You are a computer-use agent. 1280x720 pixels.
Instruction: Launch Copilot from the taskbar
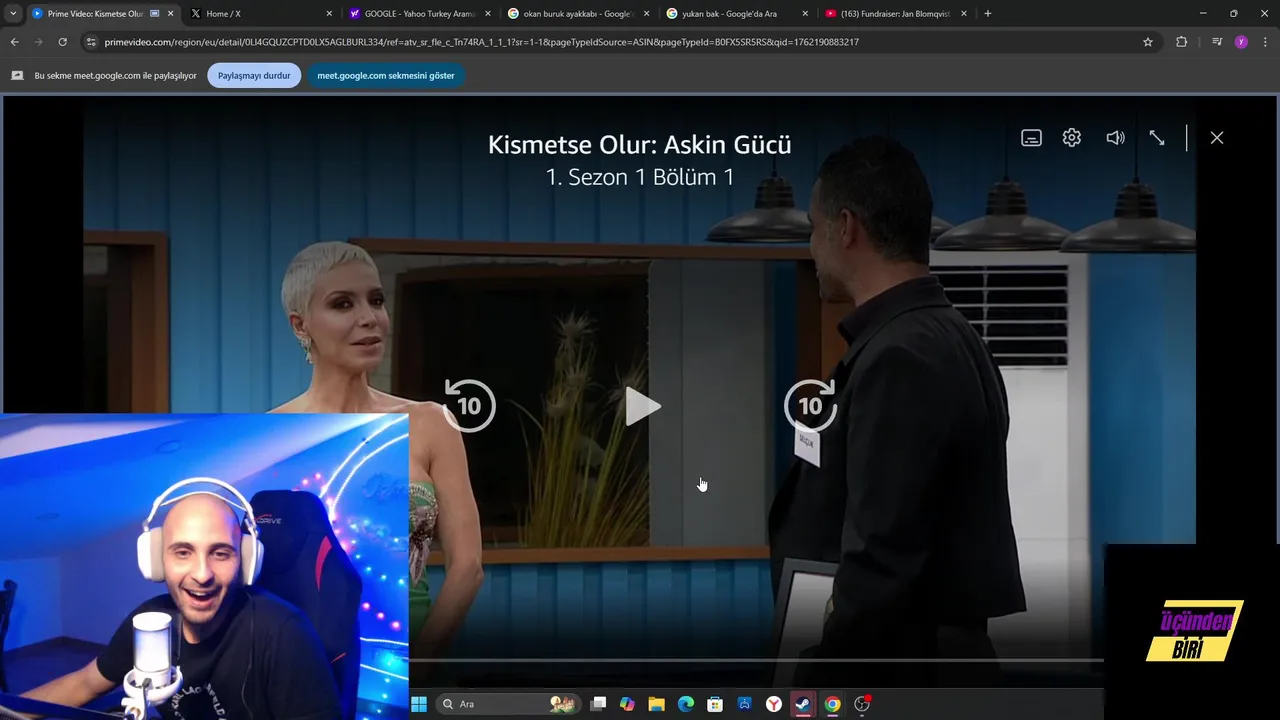pos(627,704)
